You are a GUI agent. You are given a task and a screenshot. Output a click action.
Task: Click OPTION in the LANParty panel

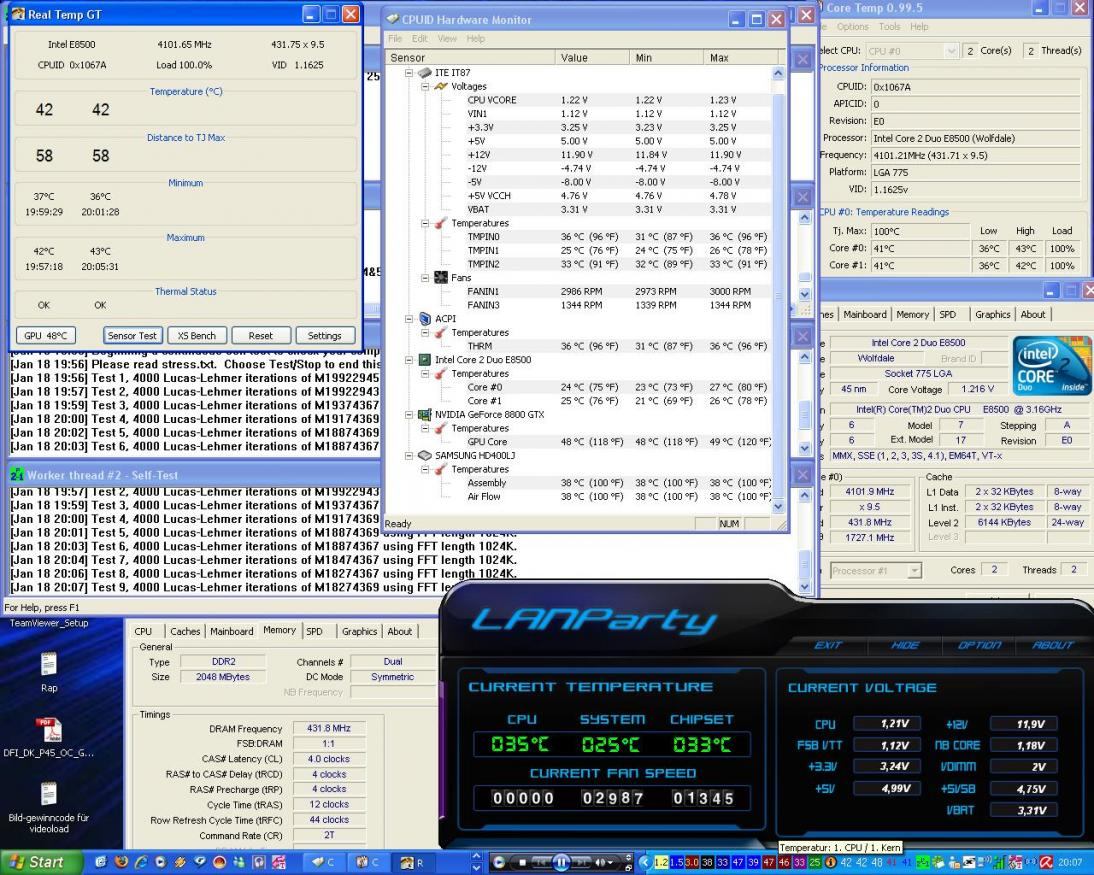[979, 645]
